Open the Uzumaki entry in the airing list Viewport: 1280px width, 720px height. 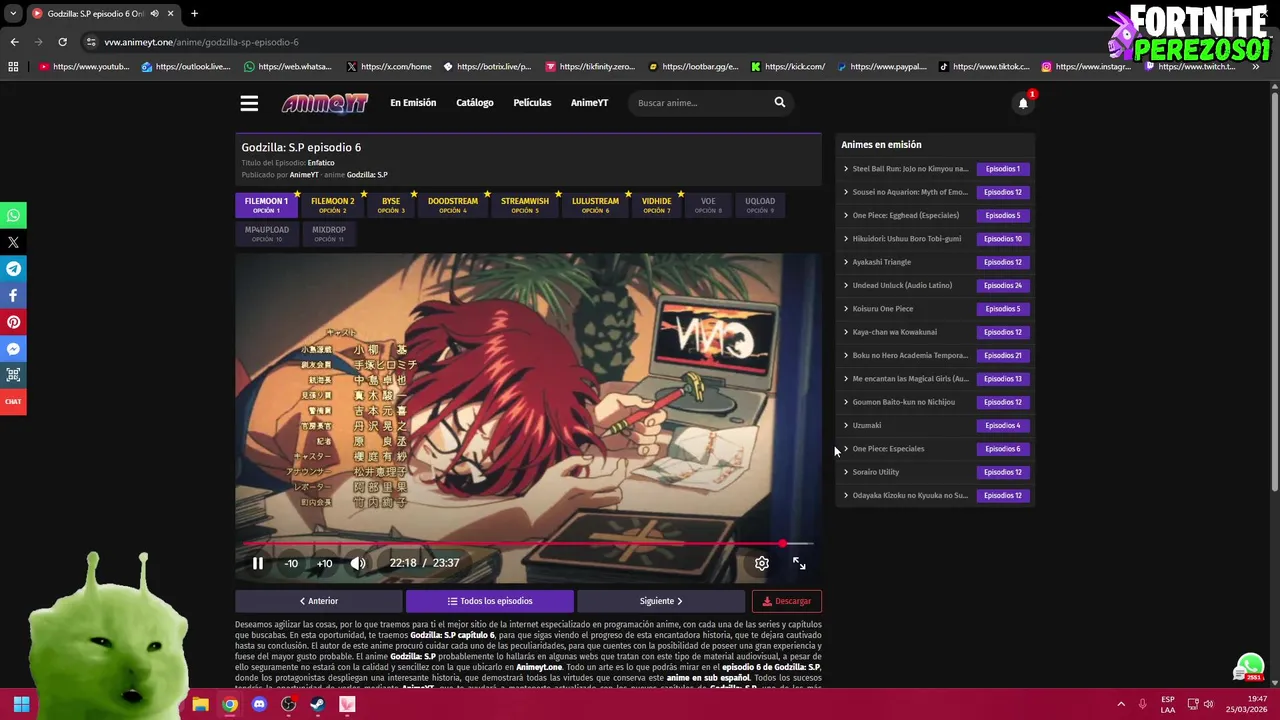866,425
